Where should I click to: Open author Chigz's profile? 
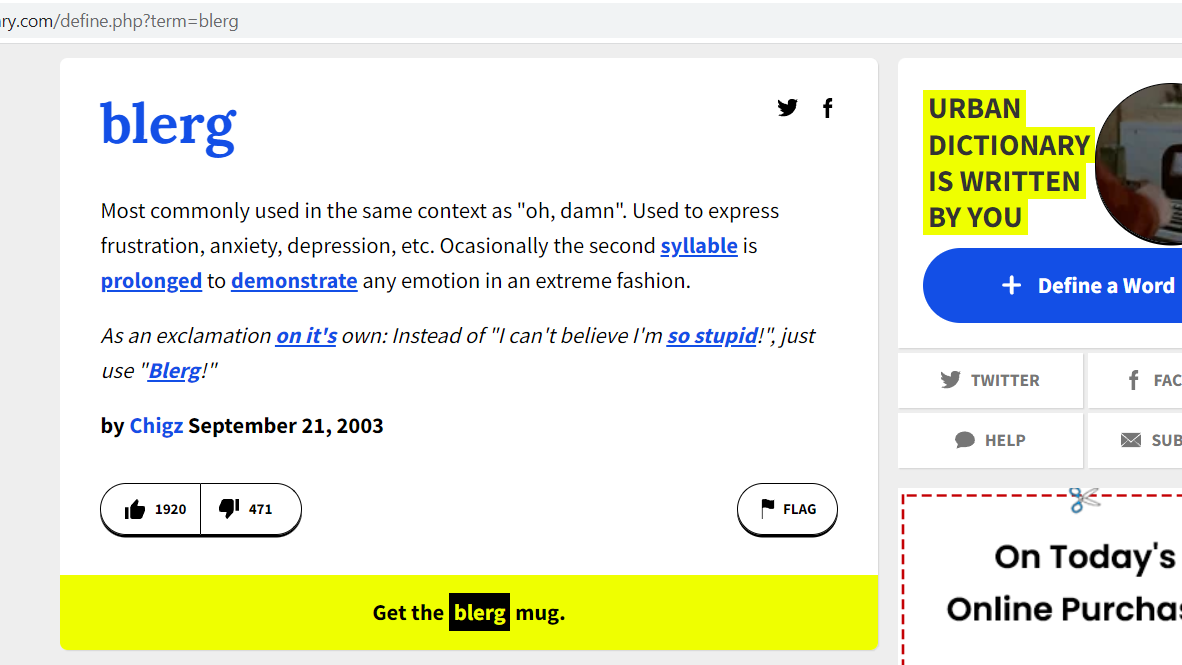pos(156,426)
